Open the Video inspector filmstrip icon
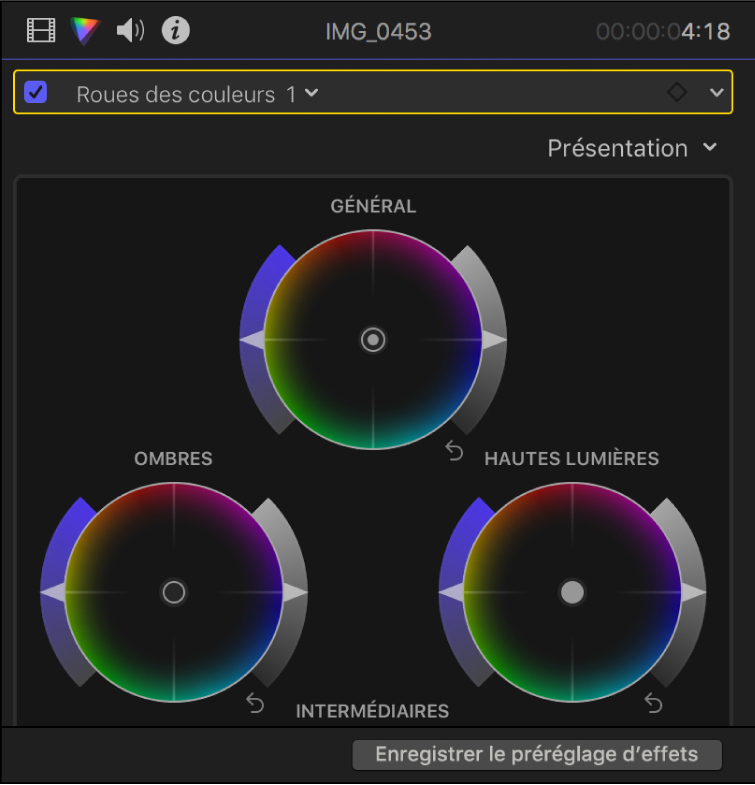755x785 pixels. pyautogui.click(x=41, y=31)
